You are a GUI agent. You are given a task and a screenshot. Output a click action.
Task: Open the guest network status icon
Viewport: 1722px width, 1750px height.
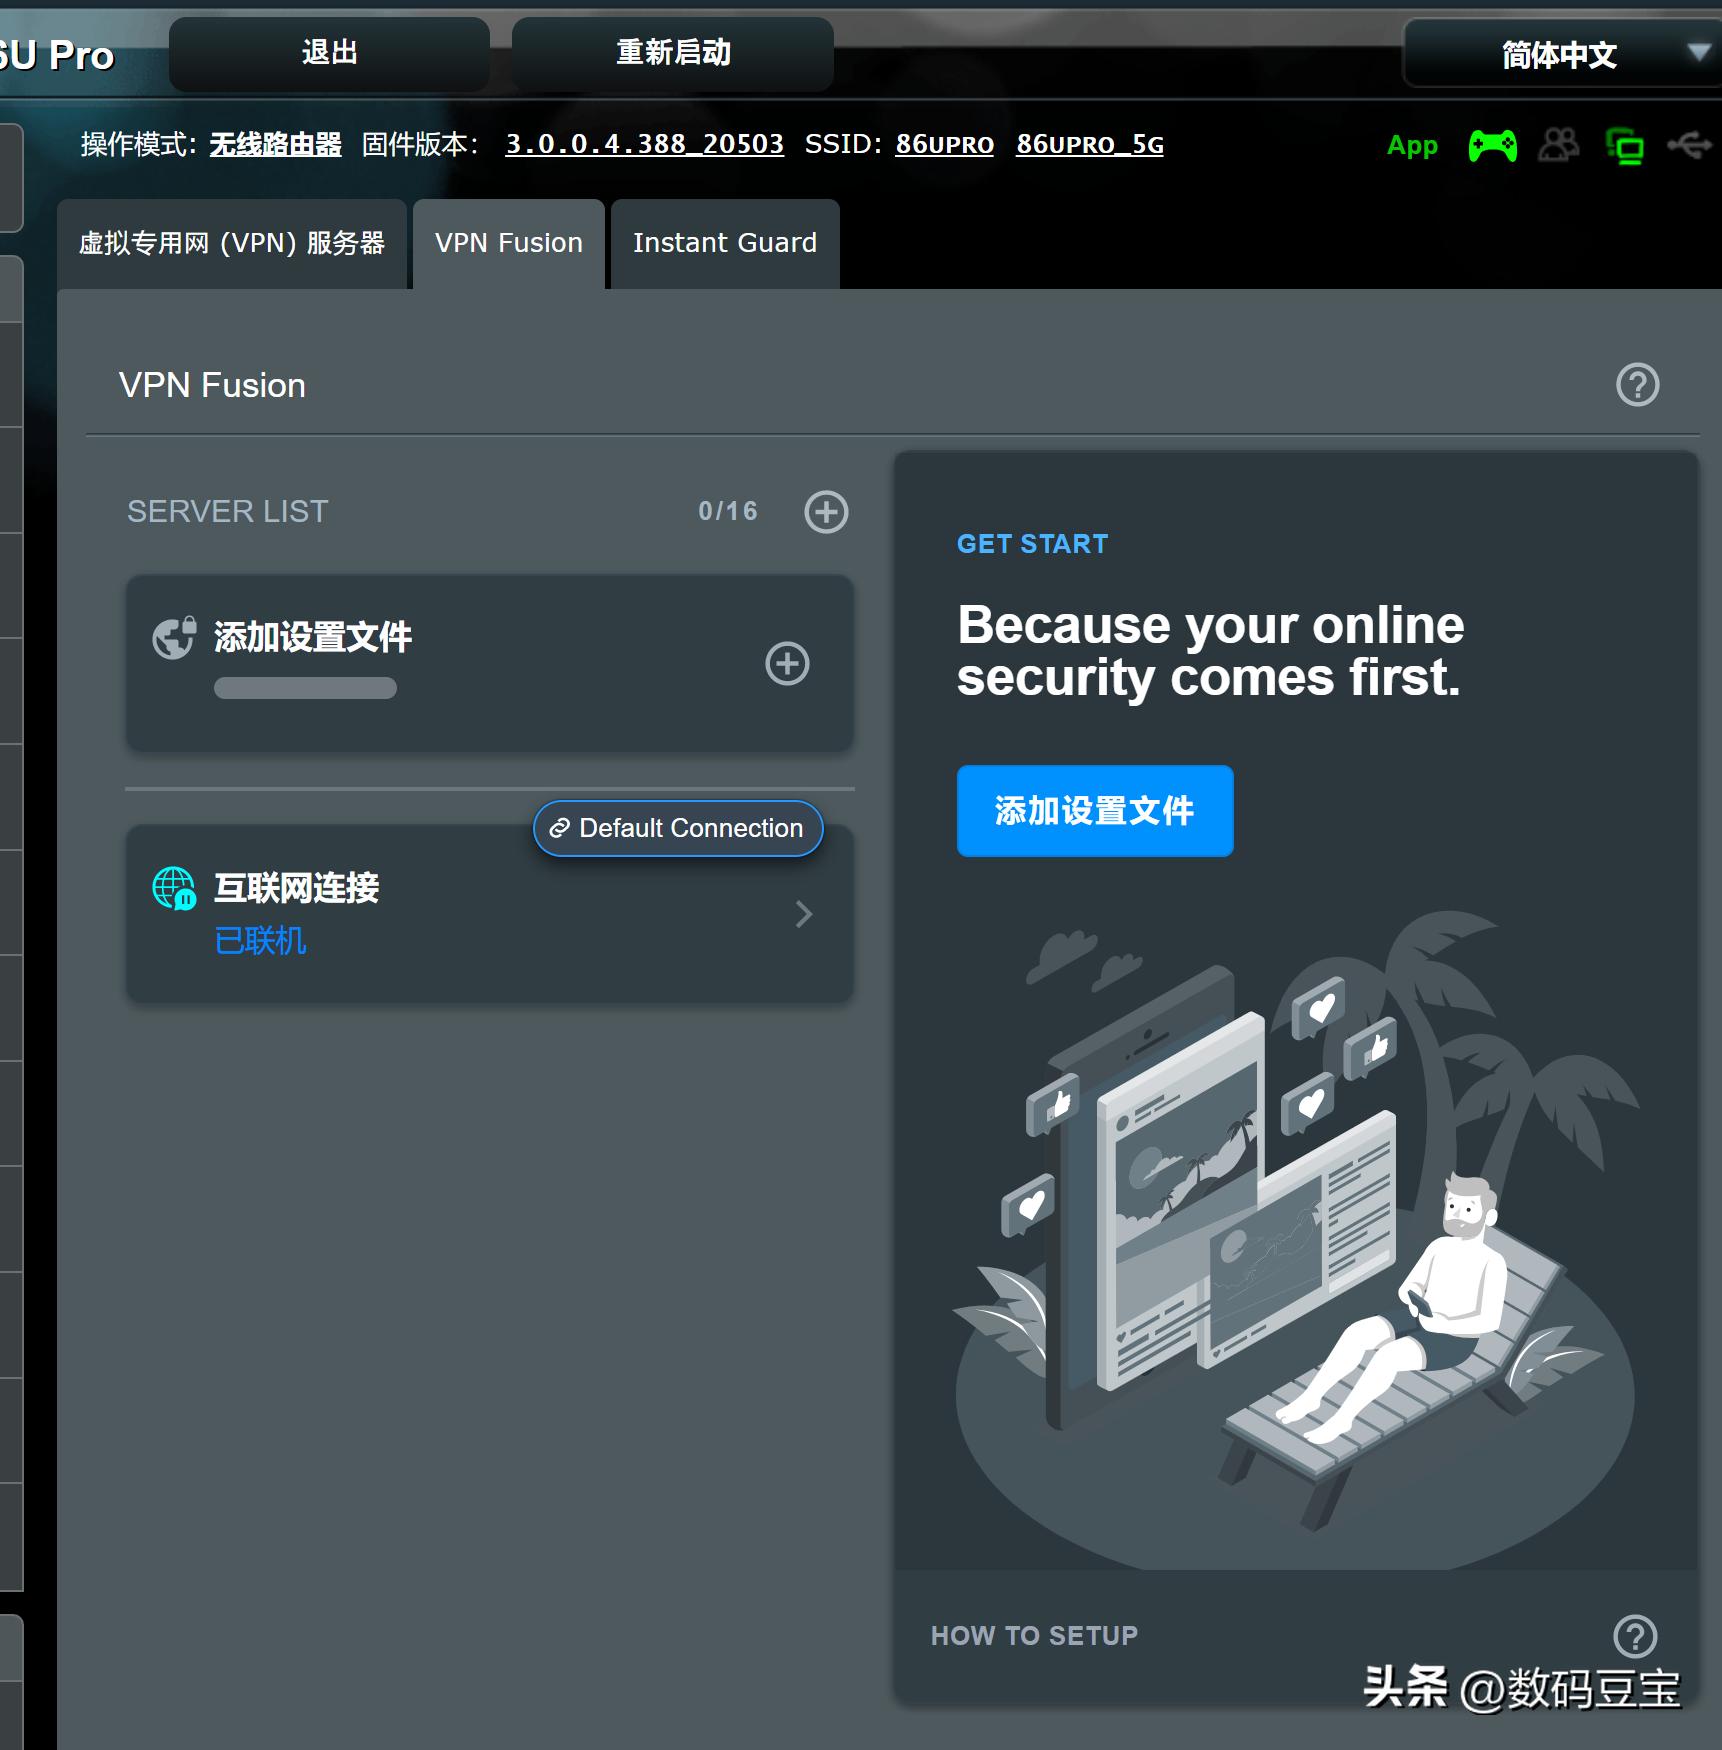tap(1559, 145)
